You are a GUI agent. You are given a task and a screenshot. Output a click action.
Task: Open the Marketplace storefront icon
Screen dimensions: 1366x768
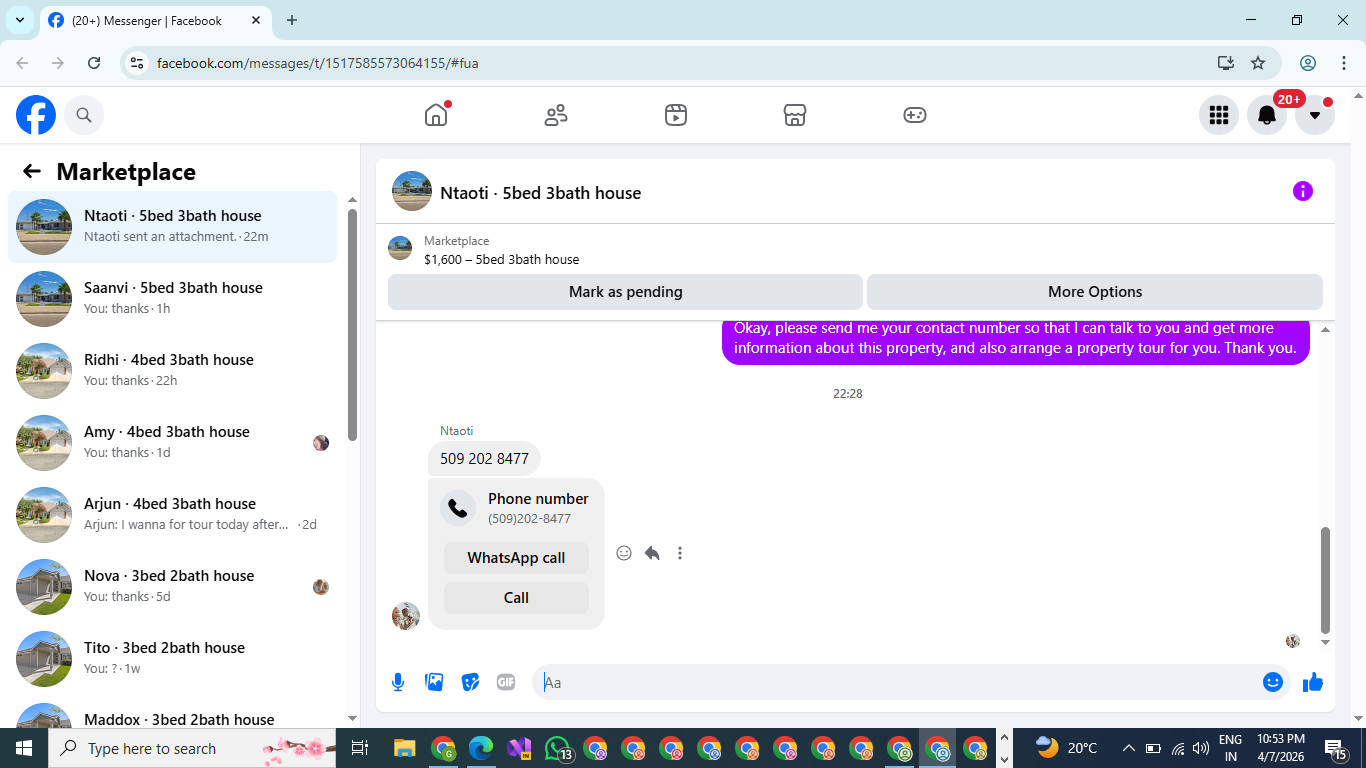(x=795, y=115)
